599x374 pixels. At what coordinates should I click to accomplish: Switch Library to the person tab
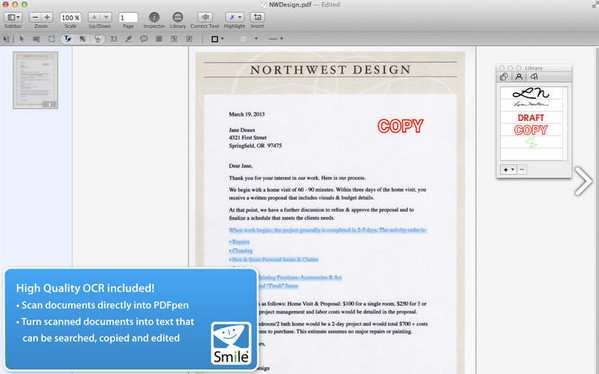coord(519,77)
